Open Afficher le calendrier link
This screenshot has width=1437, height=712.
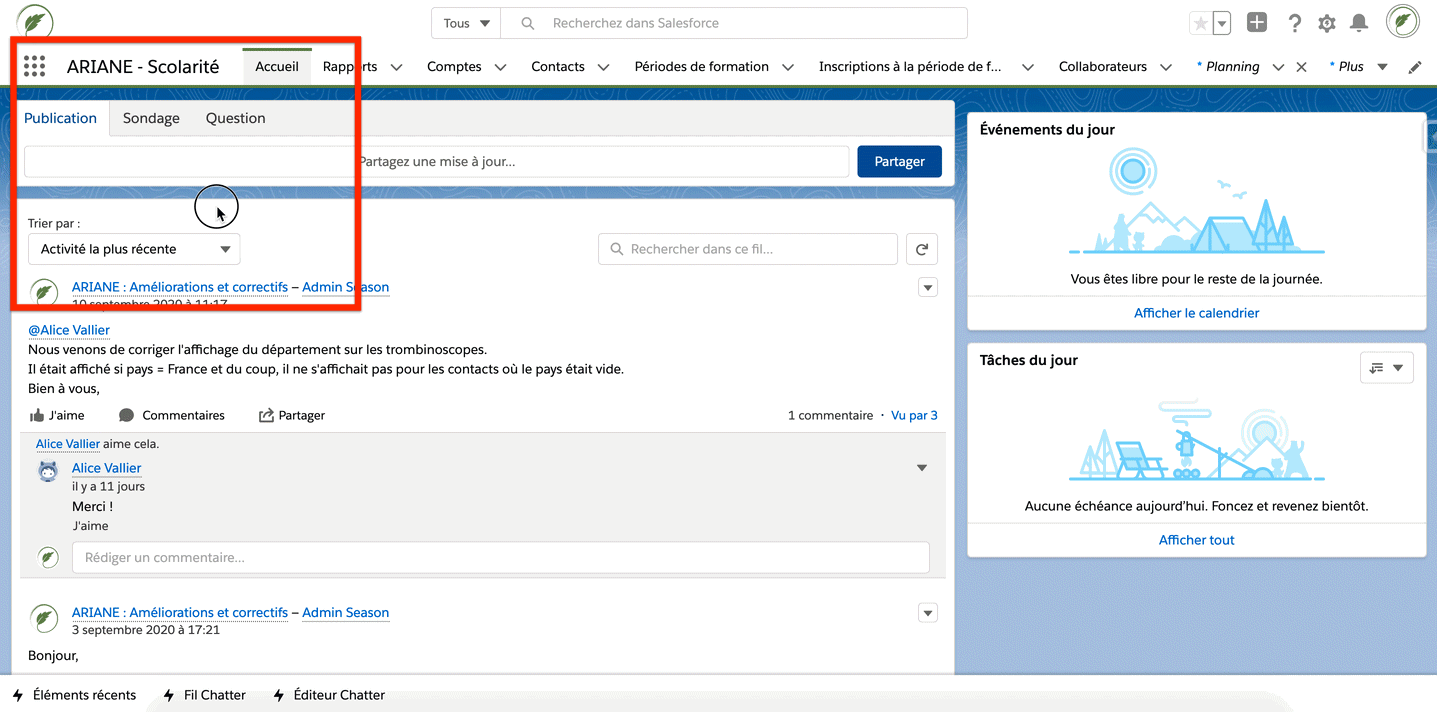pos(1196,312)
